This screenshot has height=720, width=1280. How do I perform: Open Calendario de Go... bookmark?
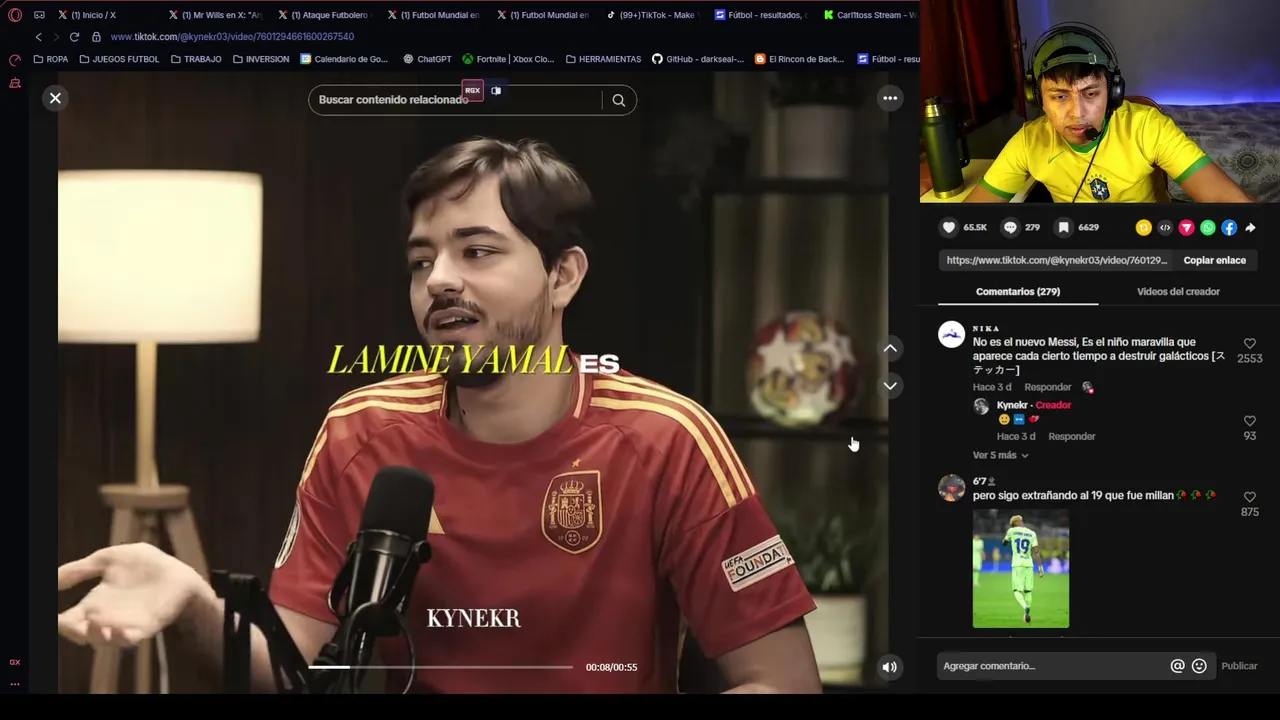click(344, 59)
